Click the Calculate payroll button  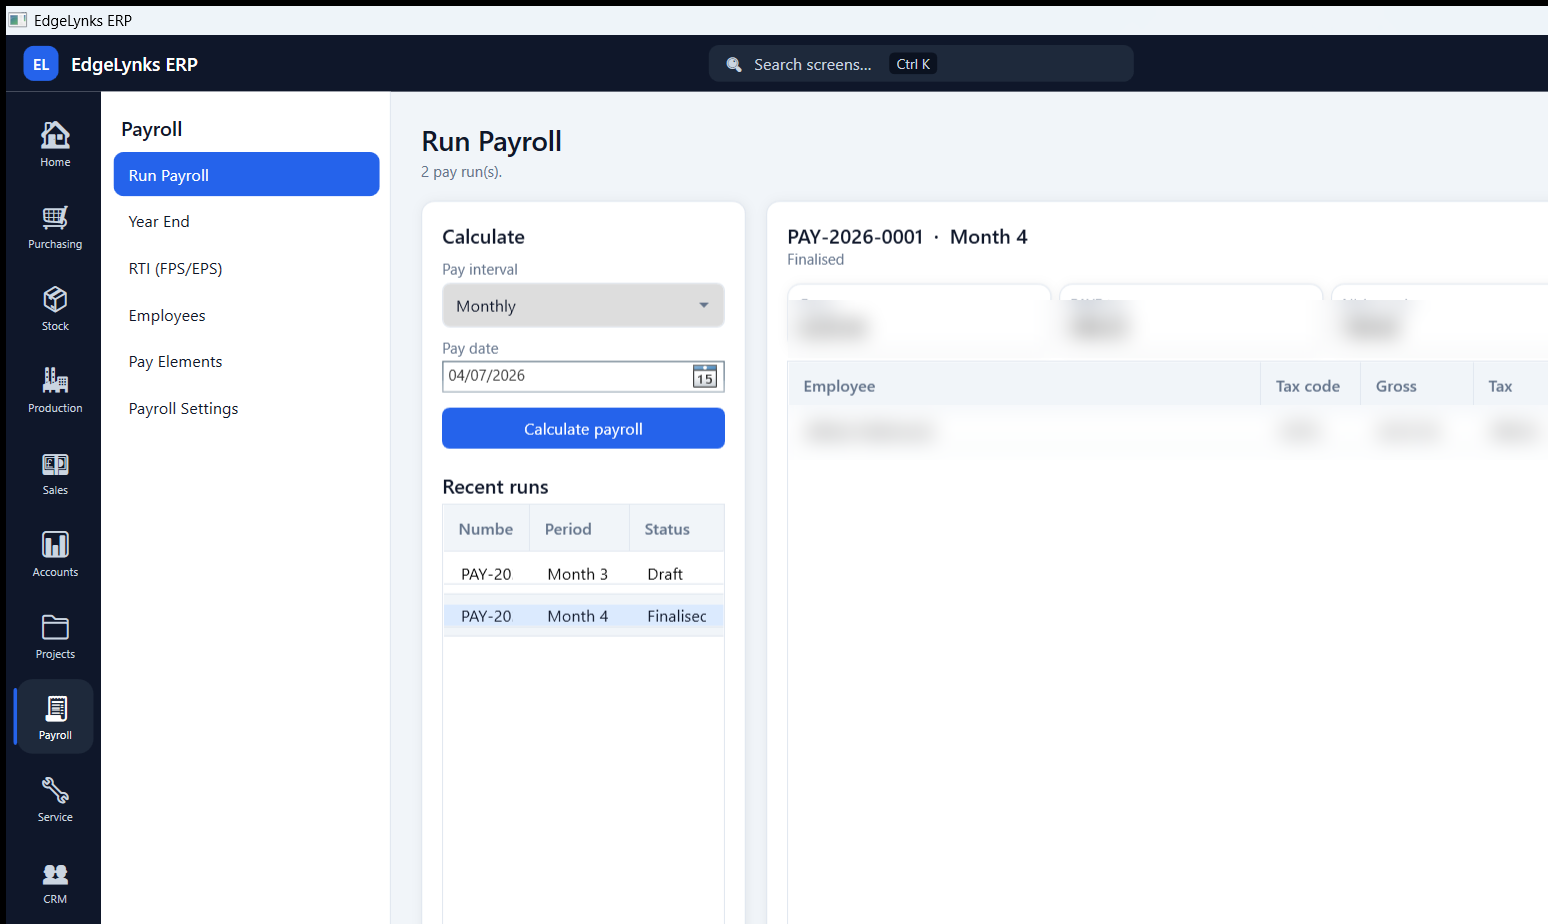point(583,428)
